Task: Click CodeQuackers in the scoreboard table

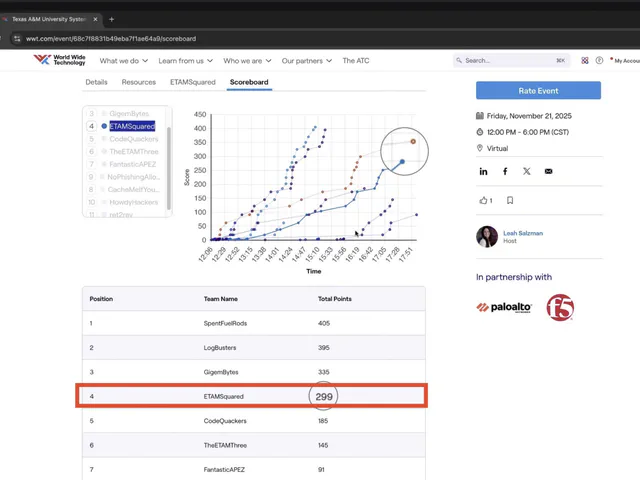Action: 225,421
